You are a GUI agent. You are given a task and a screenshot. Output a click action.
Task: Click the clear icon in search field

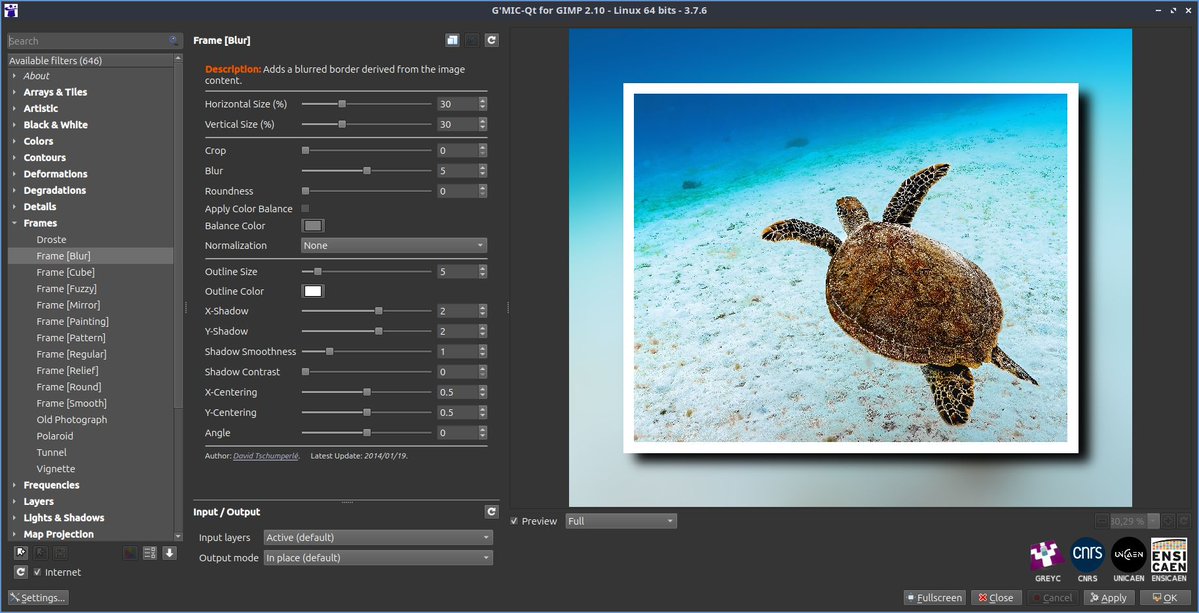click(174, 41)
